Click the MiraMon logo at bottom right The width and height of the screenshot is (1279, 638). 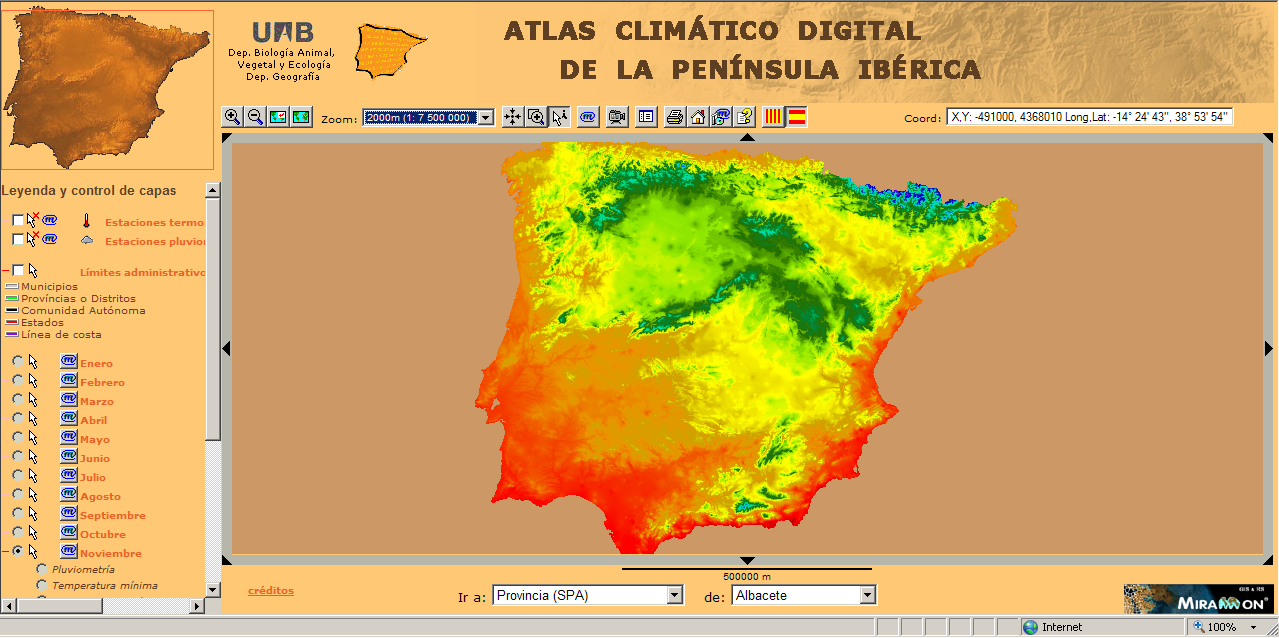pos(1197,599)
